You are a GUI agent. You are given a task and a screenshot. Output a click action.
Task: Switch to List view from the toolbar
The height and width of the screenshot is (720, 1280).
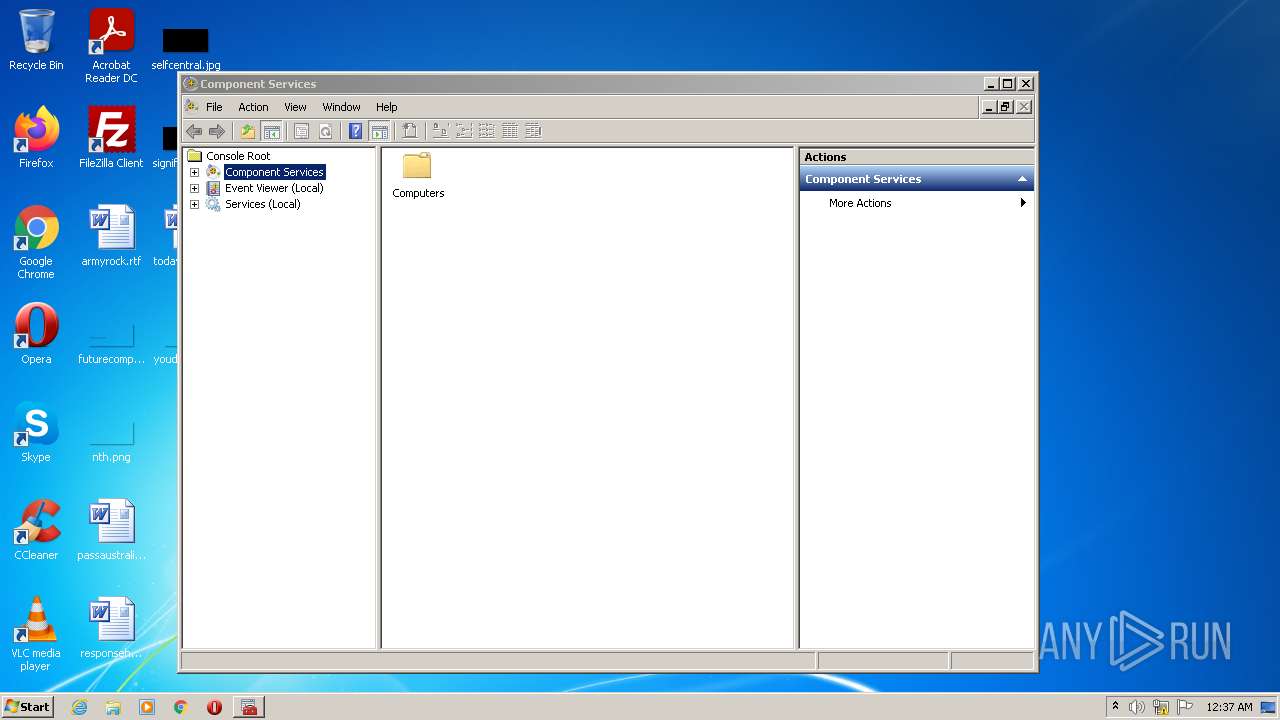click(x=486, y=131)
